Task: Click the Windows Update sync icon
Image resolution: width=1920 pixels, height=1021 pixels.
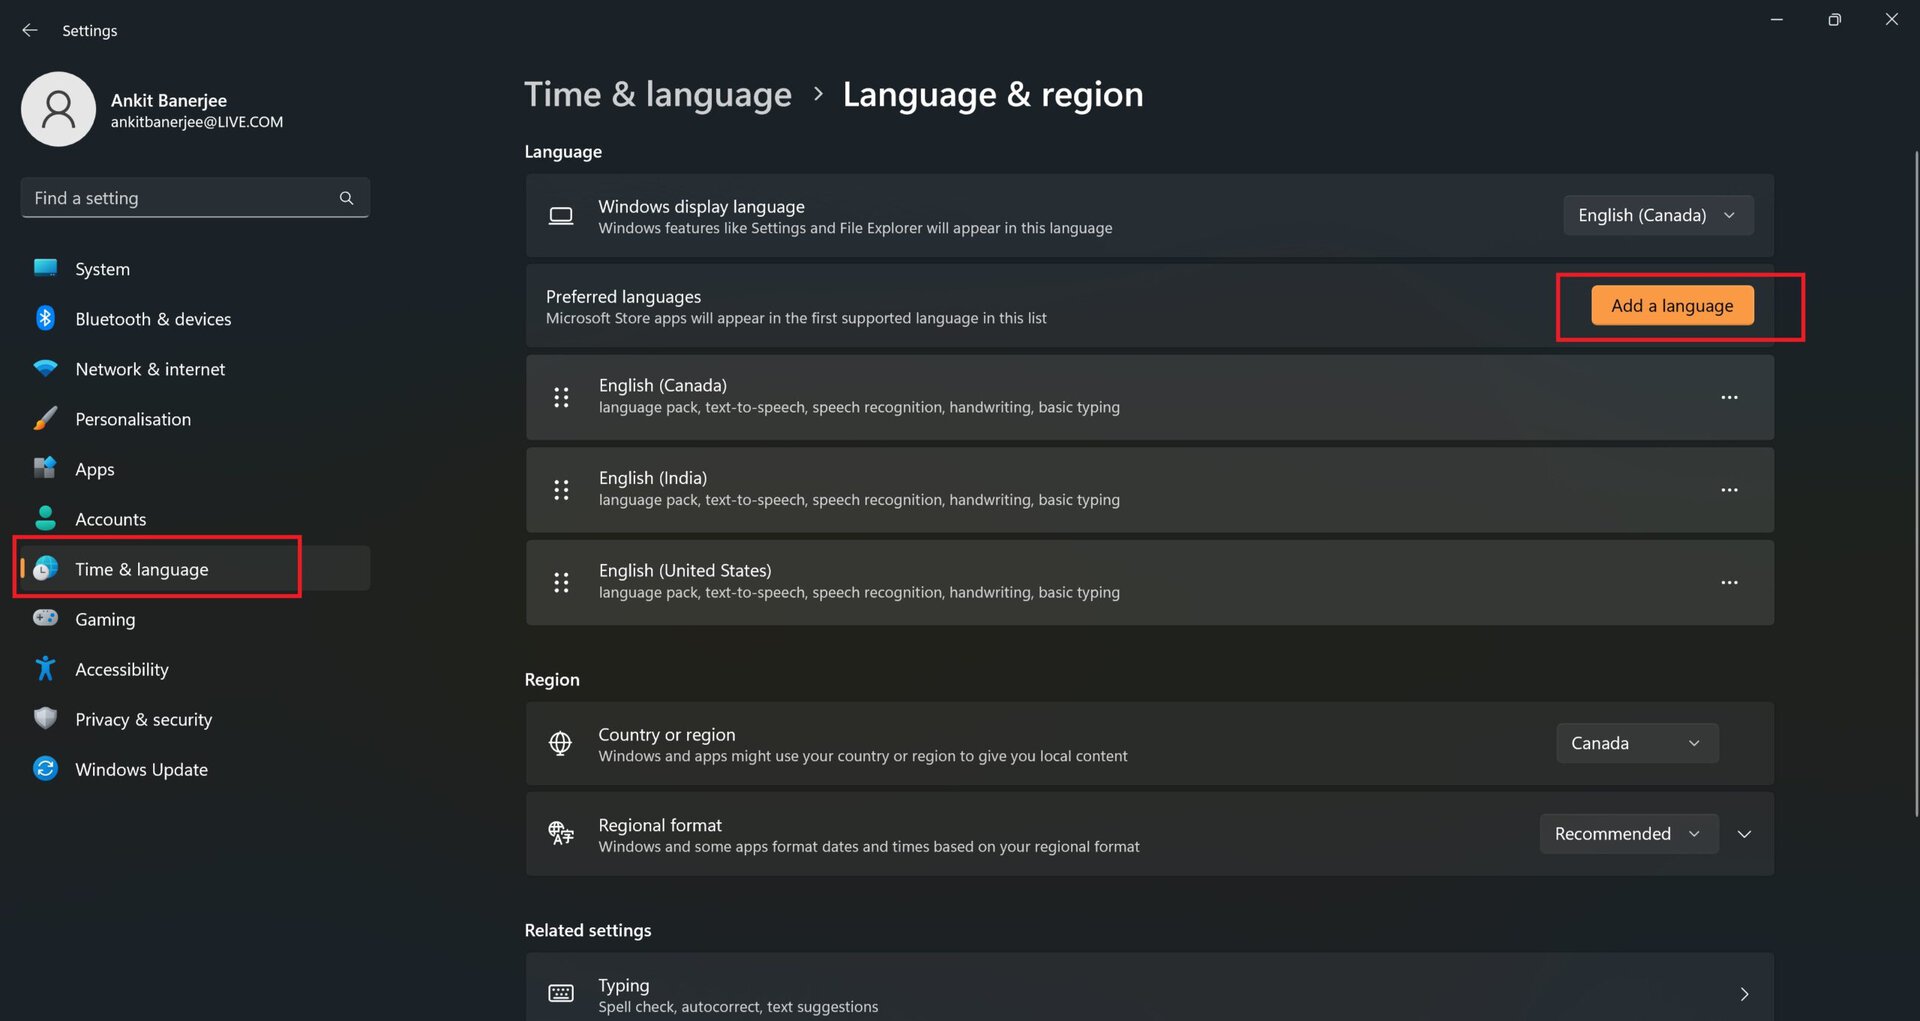Action: pyautogui.click(x=45, y=768)
